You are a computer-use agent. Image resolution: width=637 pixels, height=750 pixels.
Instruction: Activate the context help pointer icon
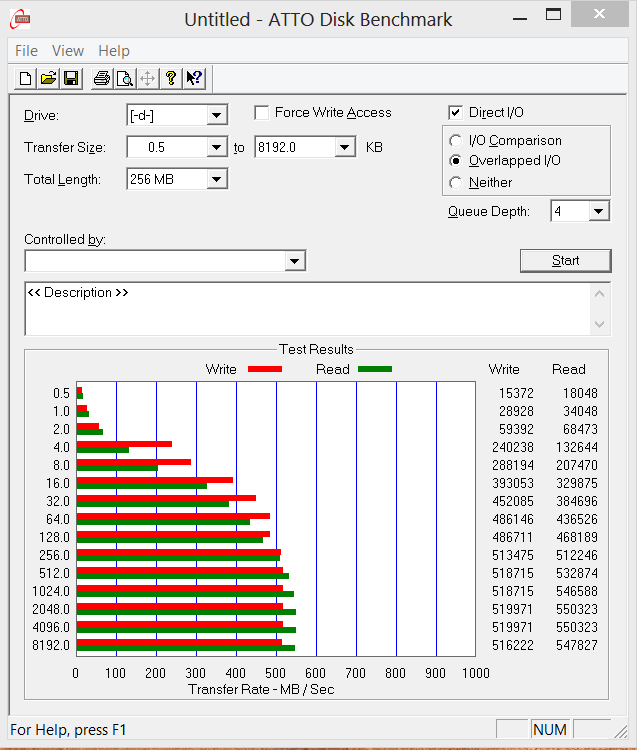194,78
